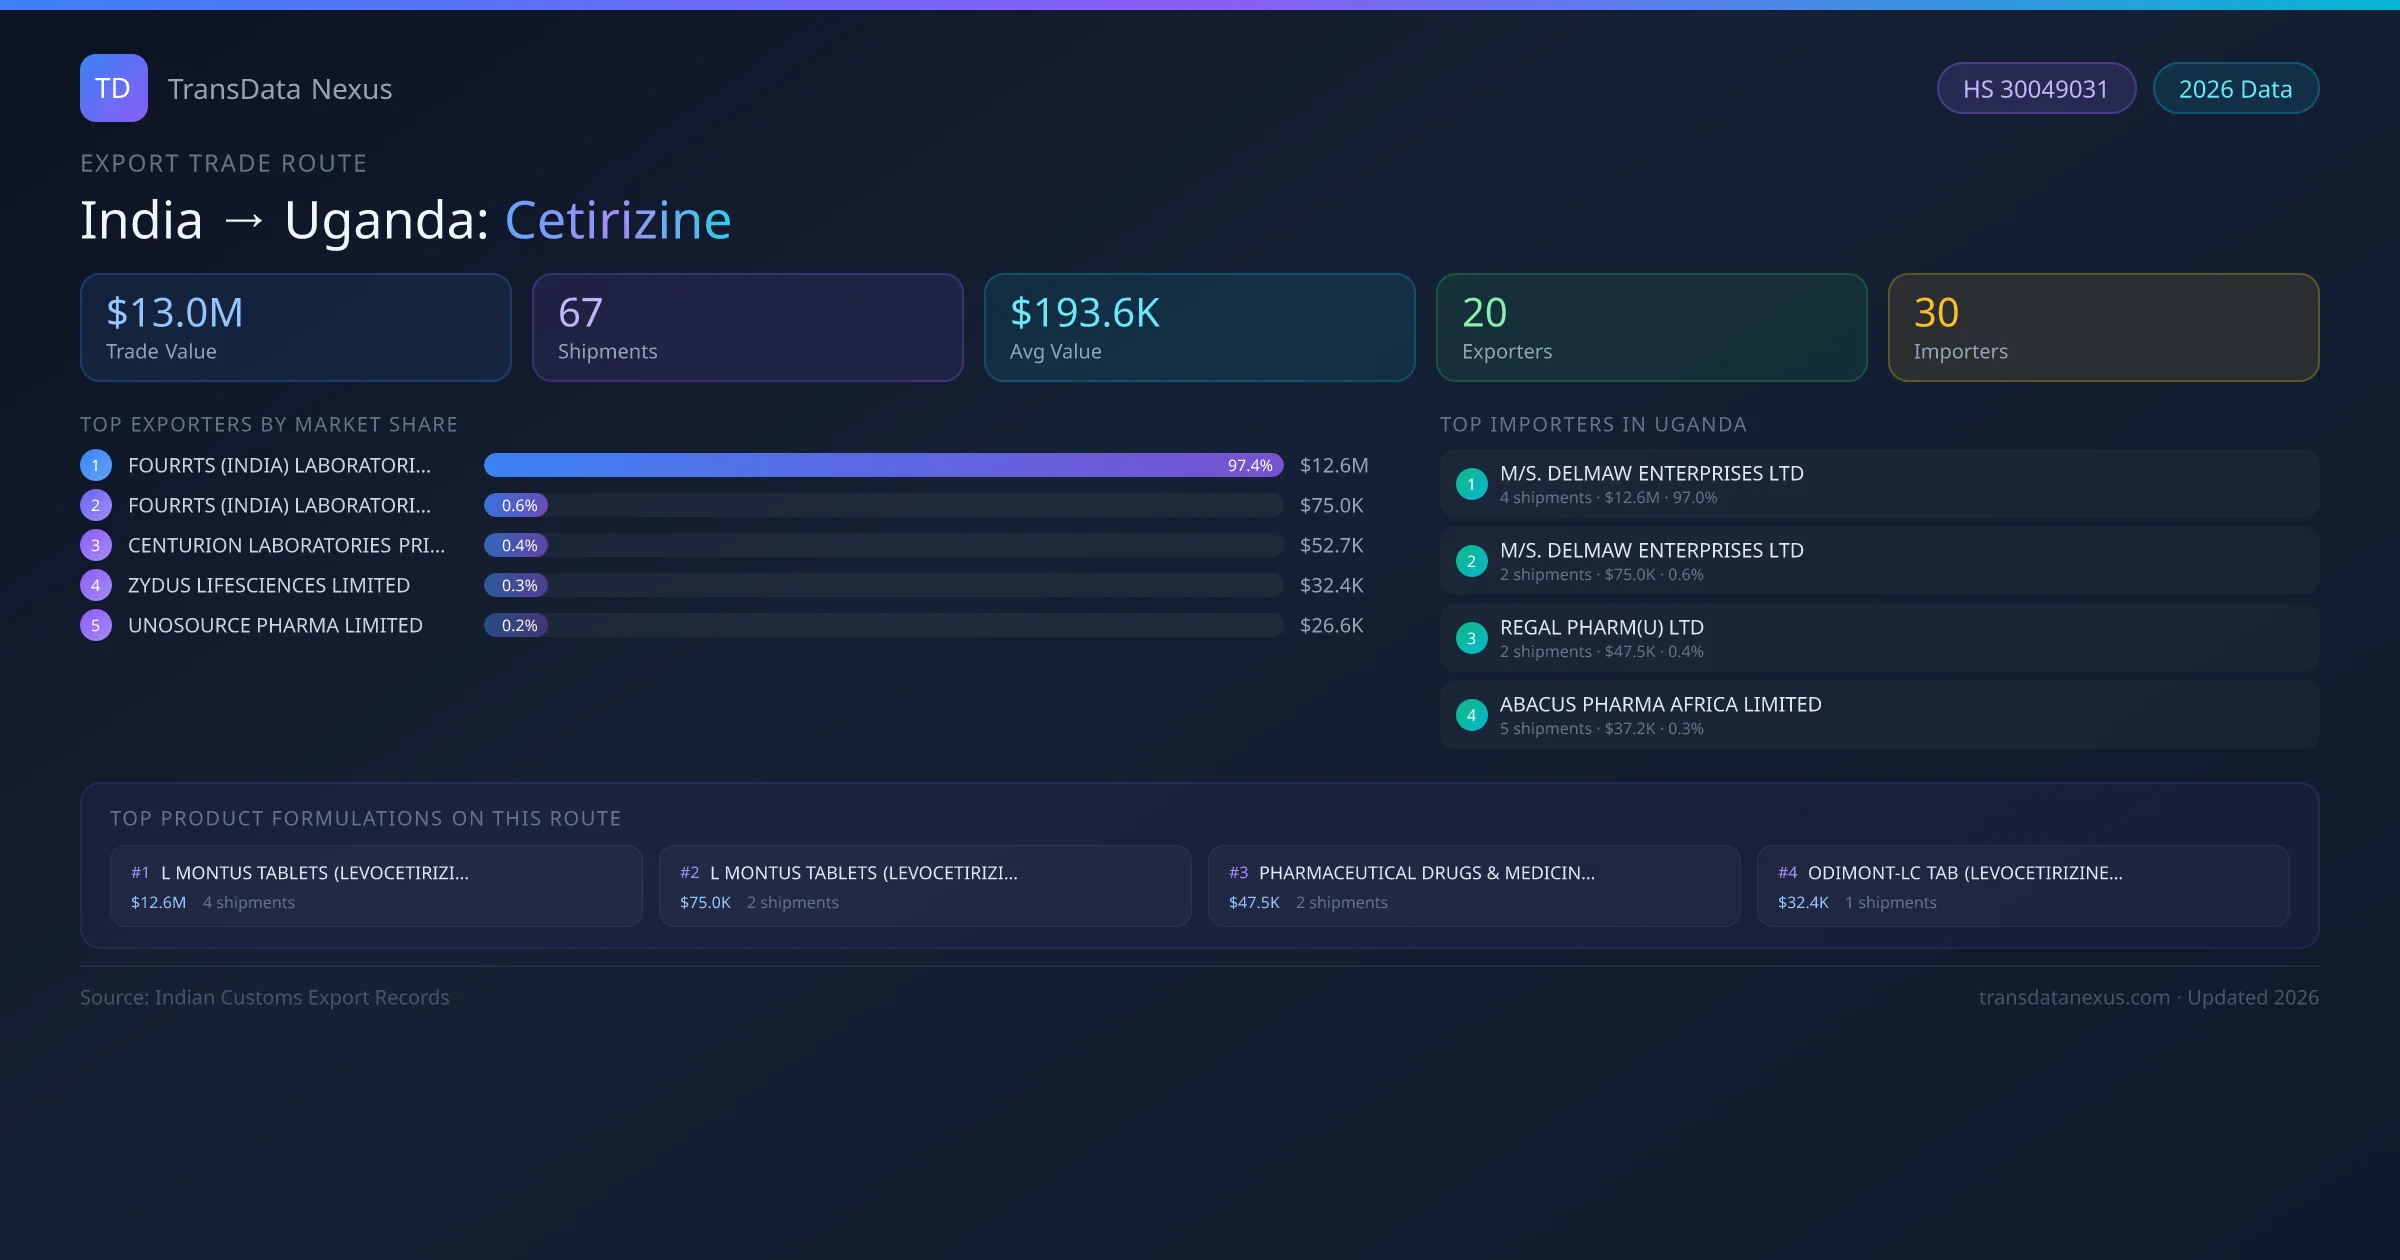Expand the #3 PHARMACEUTICAL DRUGS & MEDICIN... entry
Image resolution: width=2400 pixels, height=1260 pixels.
(x=1474, y=886)
